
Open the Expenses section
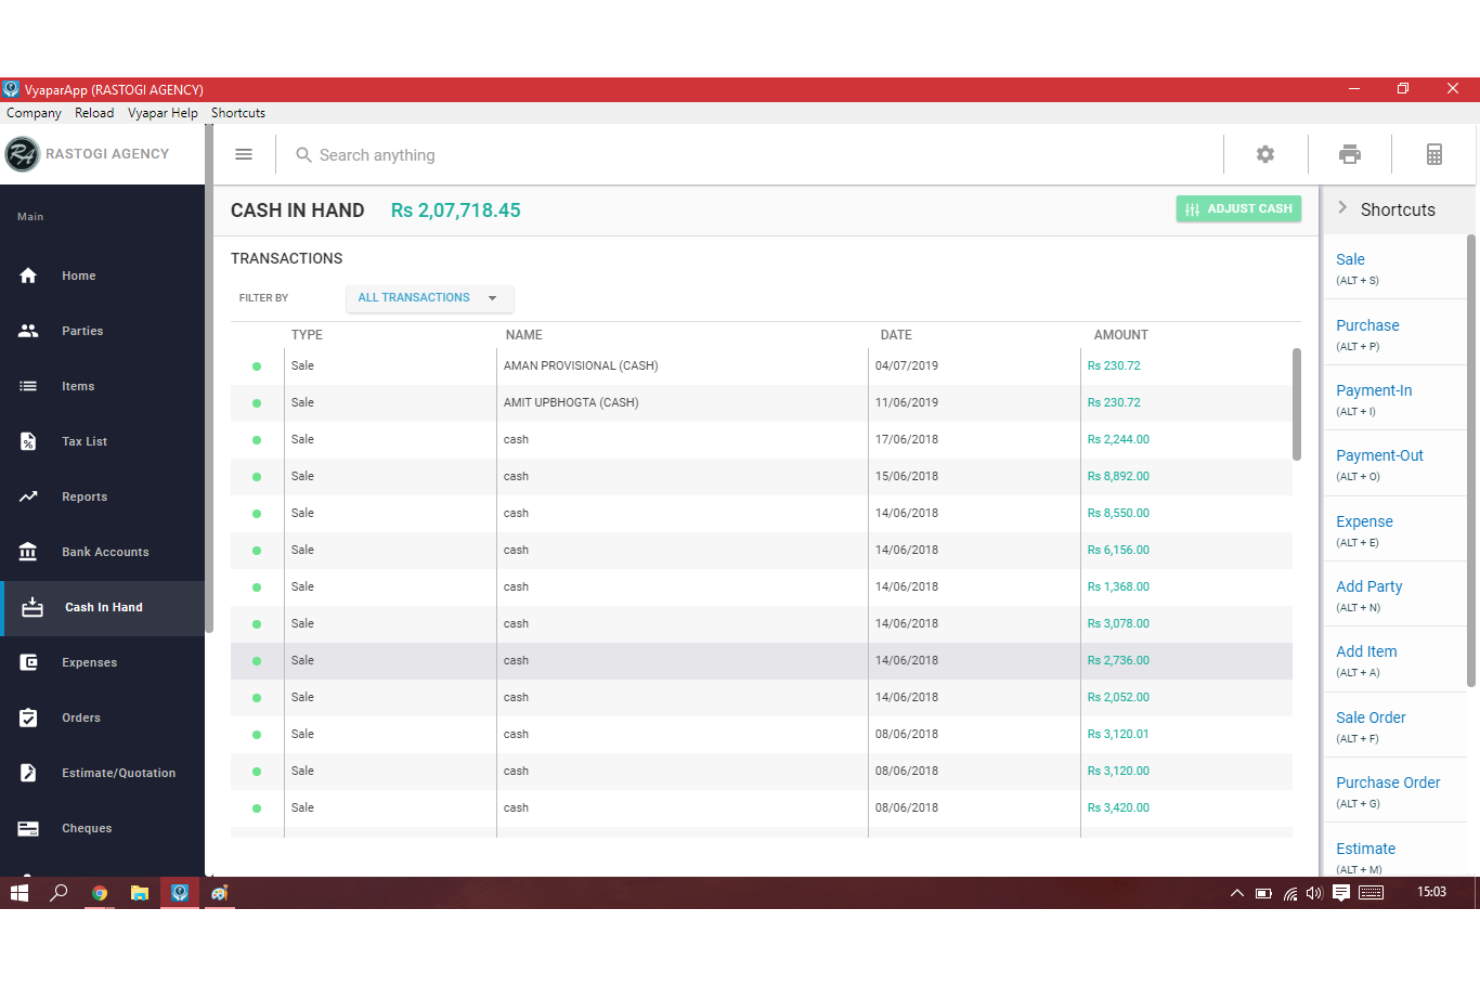pyautogui.click(x=89, y=662)
